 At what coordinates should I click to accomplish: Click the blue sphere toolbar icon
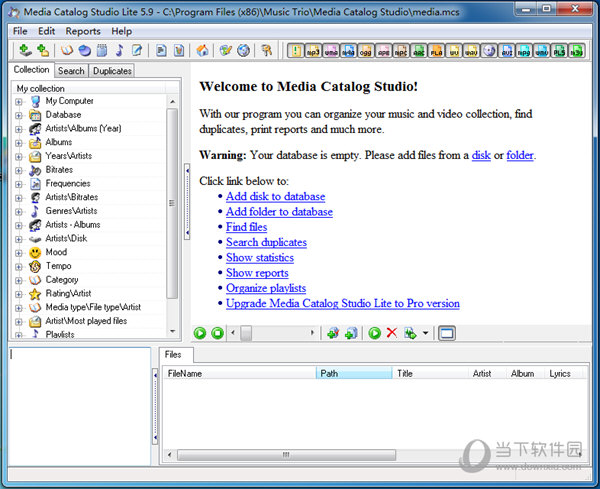coord(85,50)
